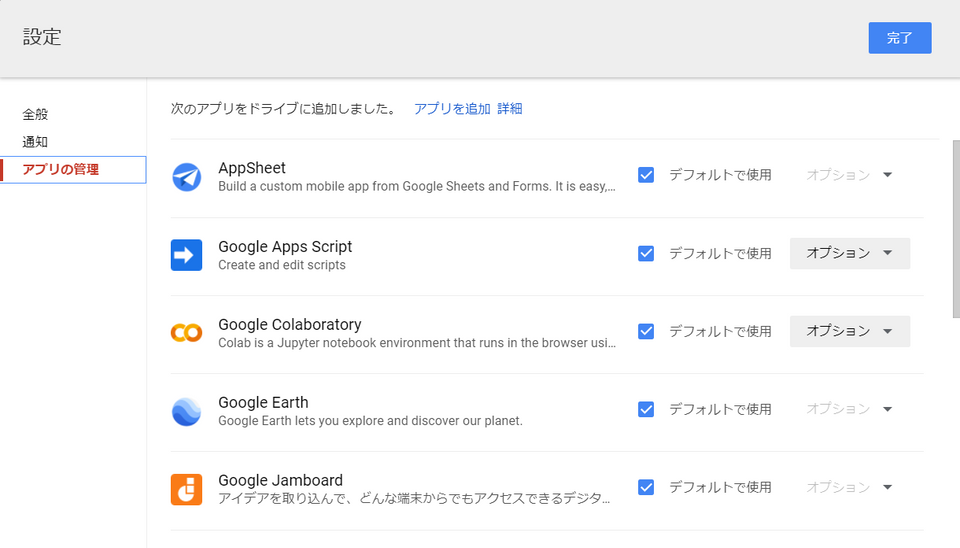Expand オプション dropdown for Google Colaboratory
Image resolution: width=960 pixels, height=548 pixels.
(850, 331)
